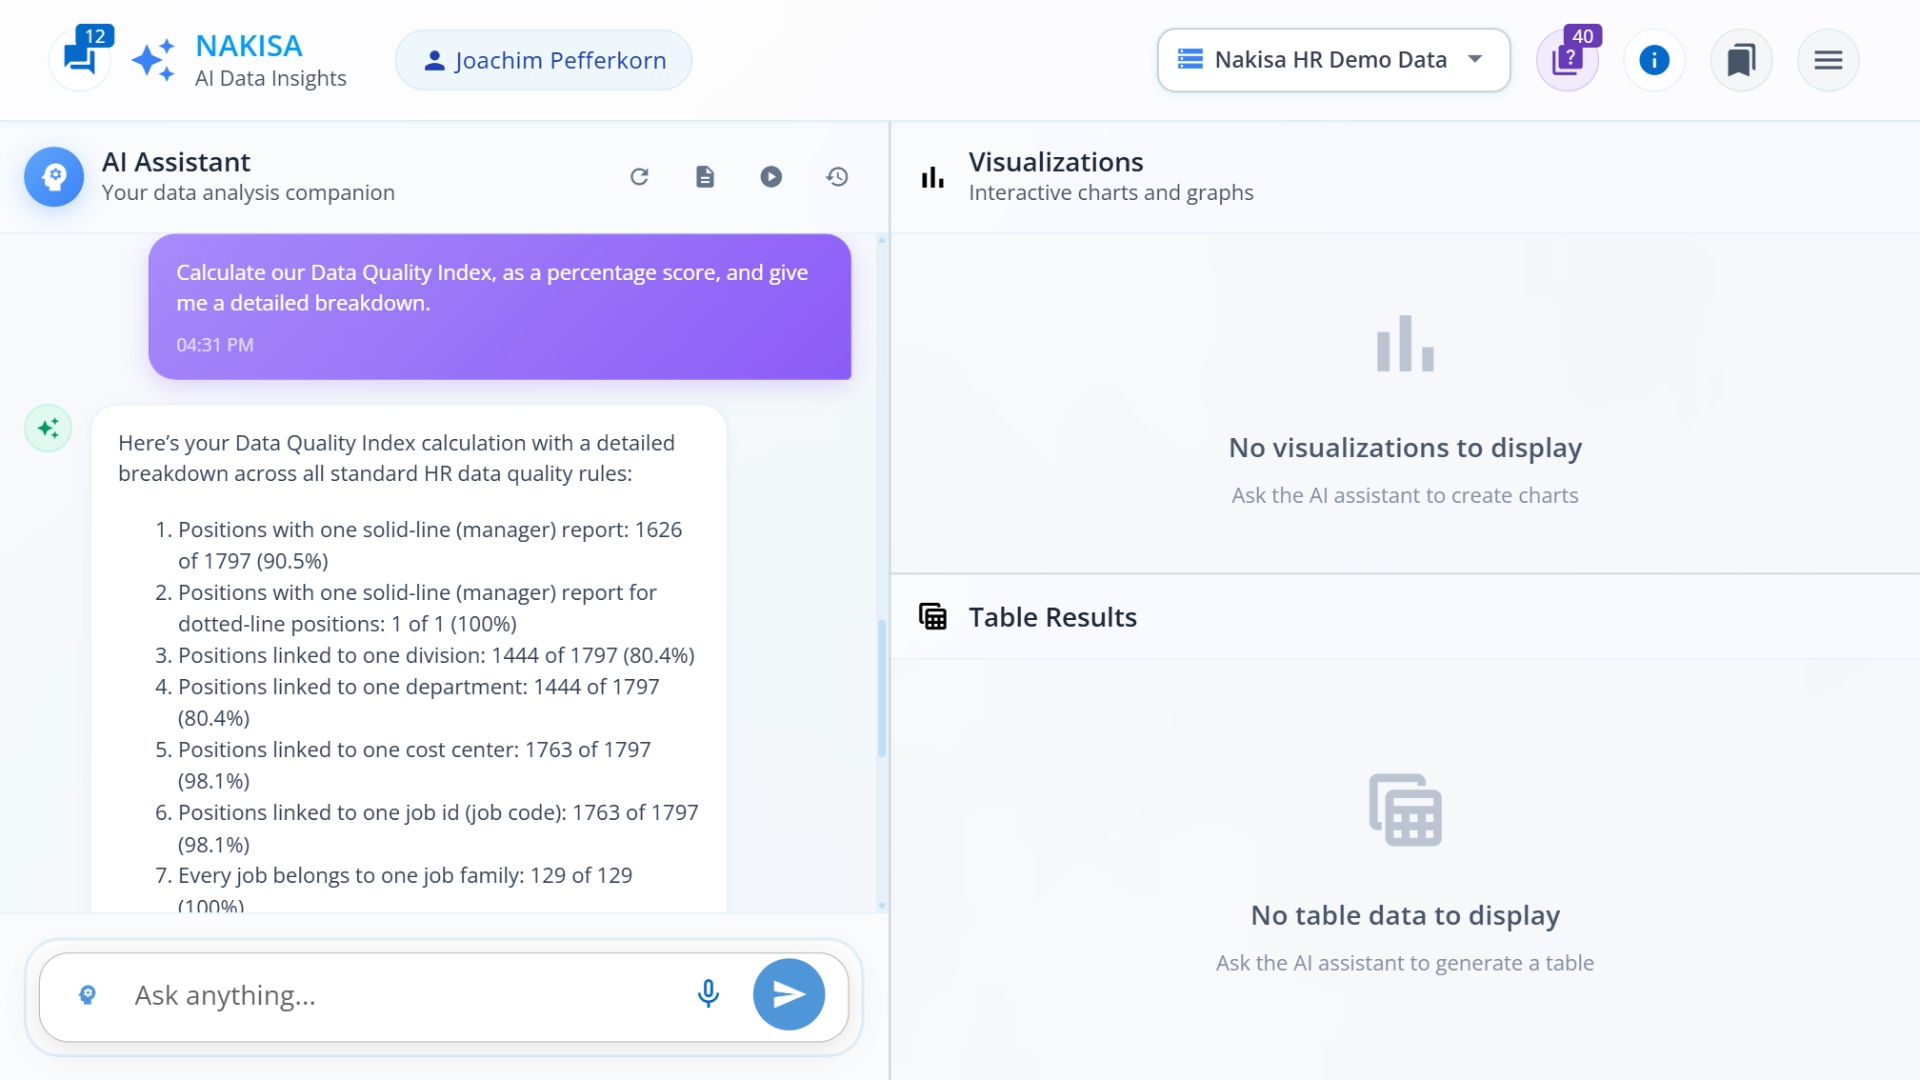The width and height of the screenshot is (1920, 1080).
Task: Send the message with the arrow button
Action: pyautogui.click(x=788, y=994)
